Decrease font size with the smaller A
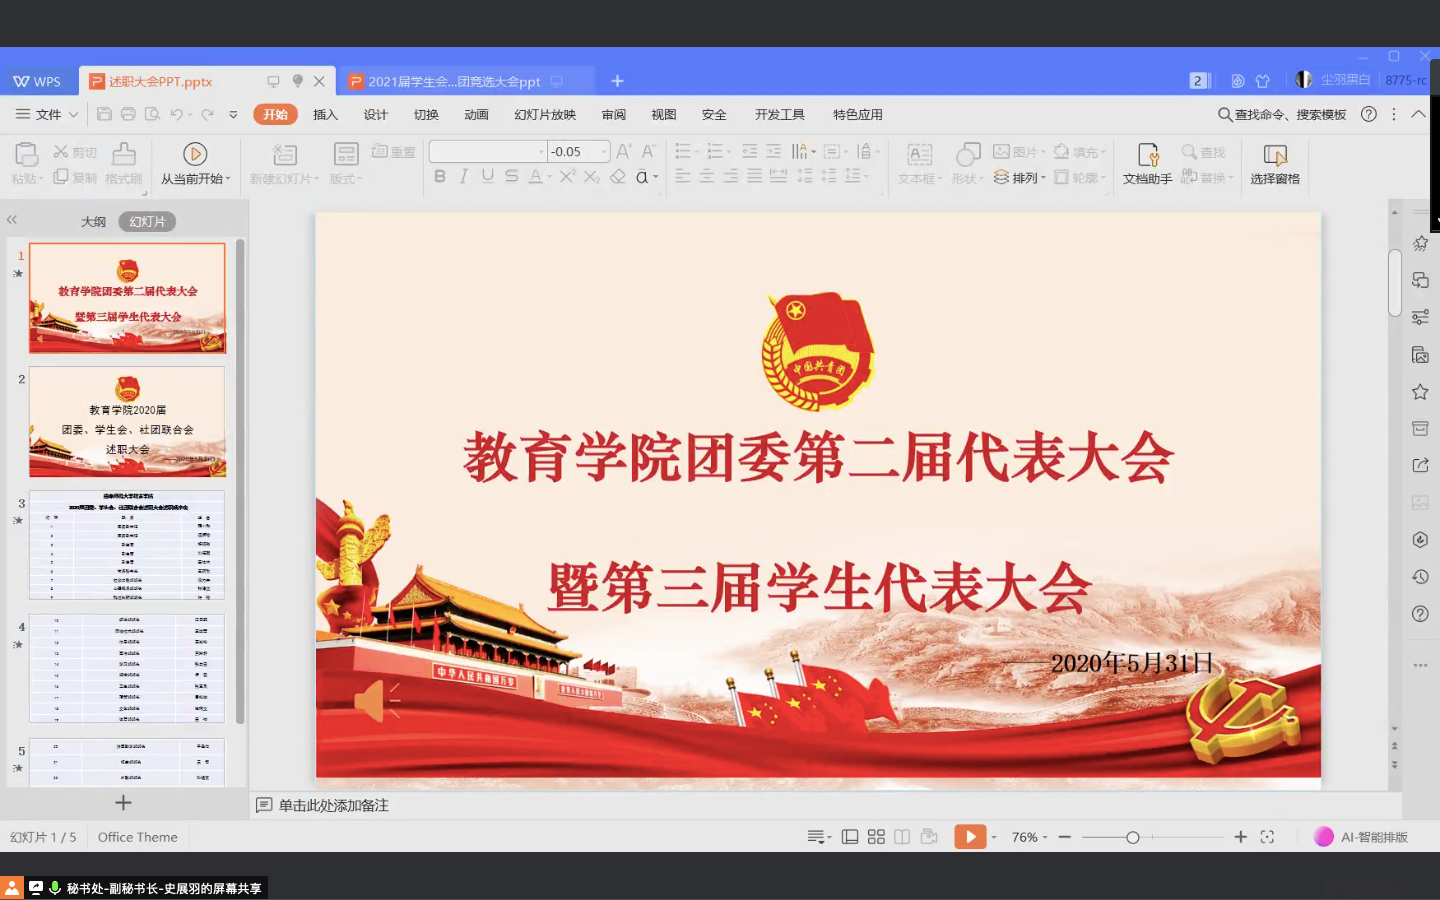Viewport: 1440px width, 900px height. pyautogui.click(x=648, y=151)
